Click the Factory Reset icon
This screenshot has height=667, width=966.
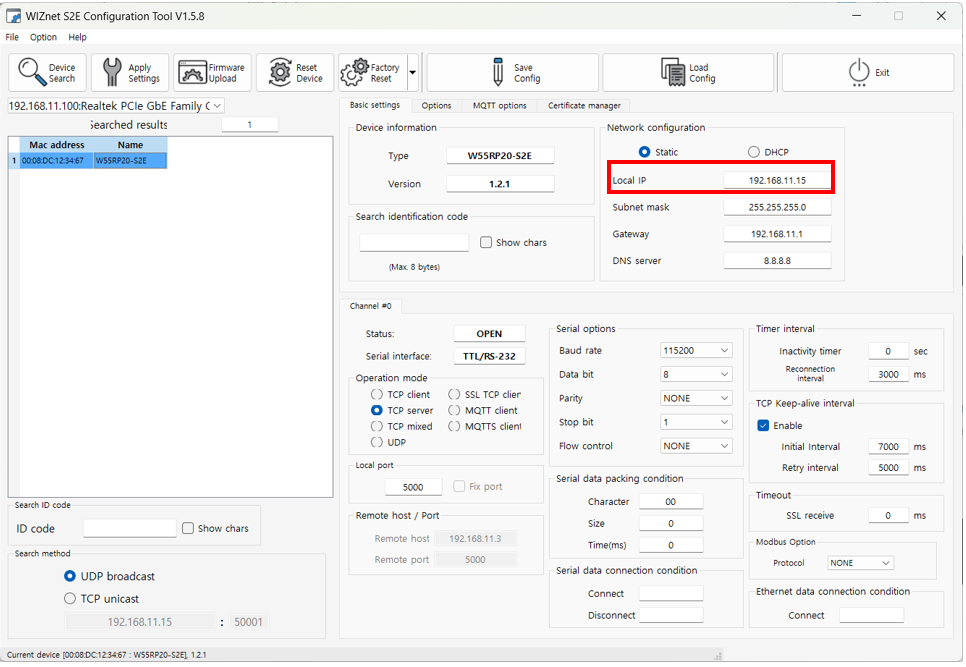click(355, 73)
